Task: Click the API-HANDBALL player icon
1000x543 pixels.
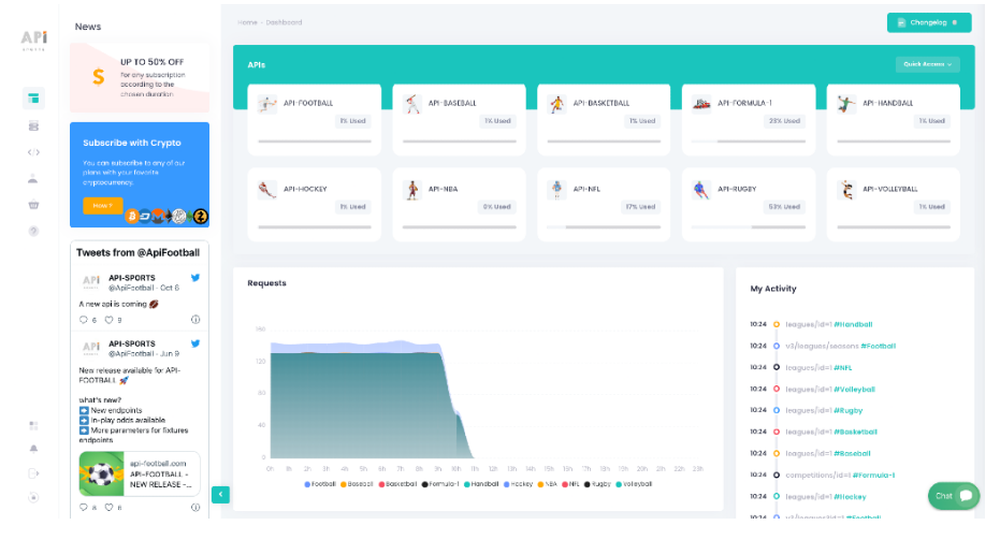Action: click(x=846, y=104)
